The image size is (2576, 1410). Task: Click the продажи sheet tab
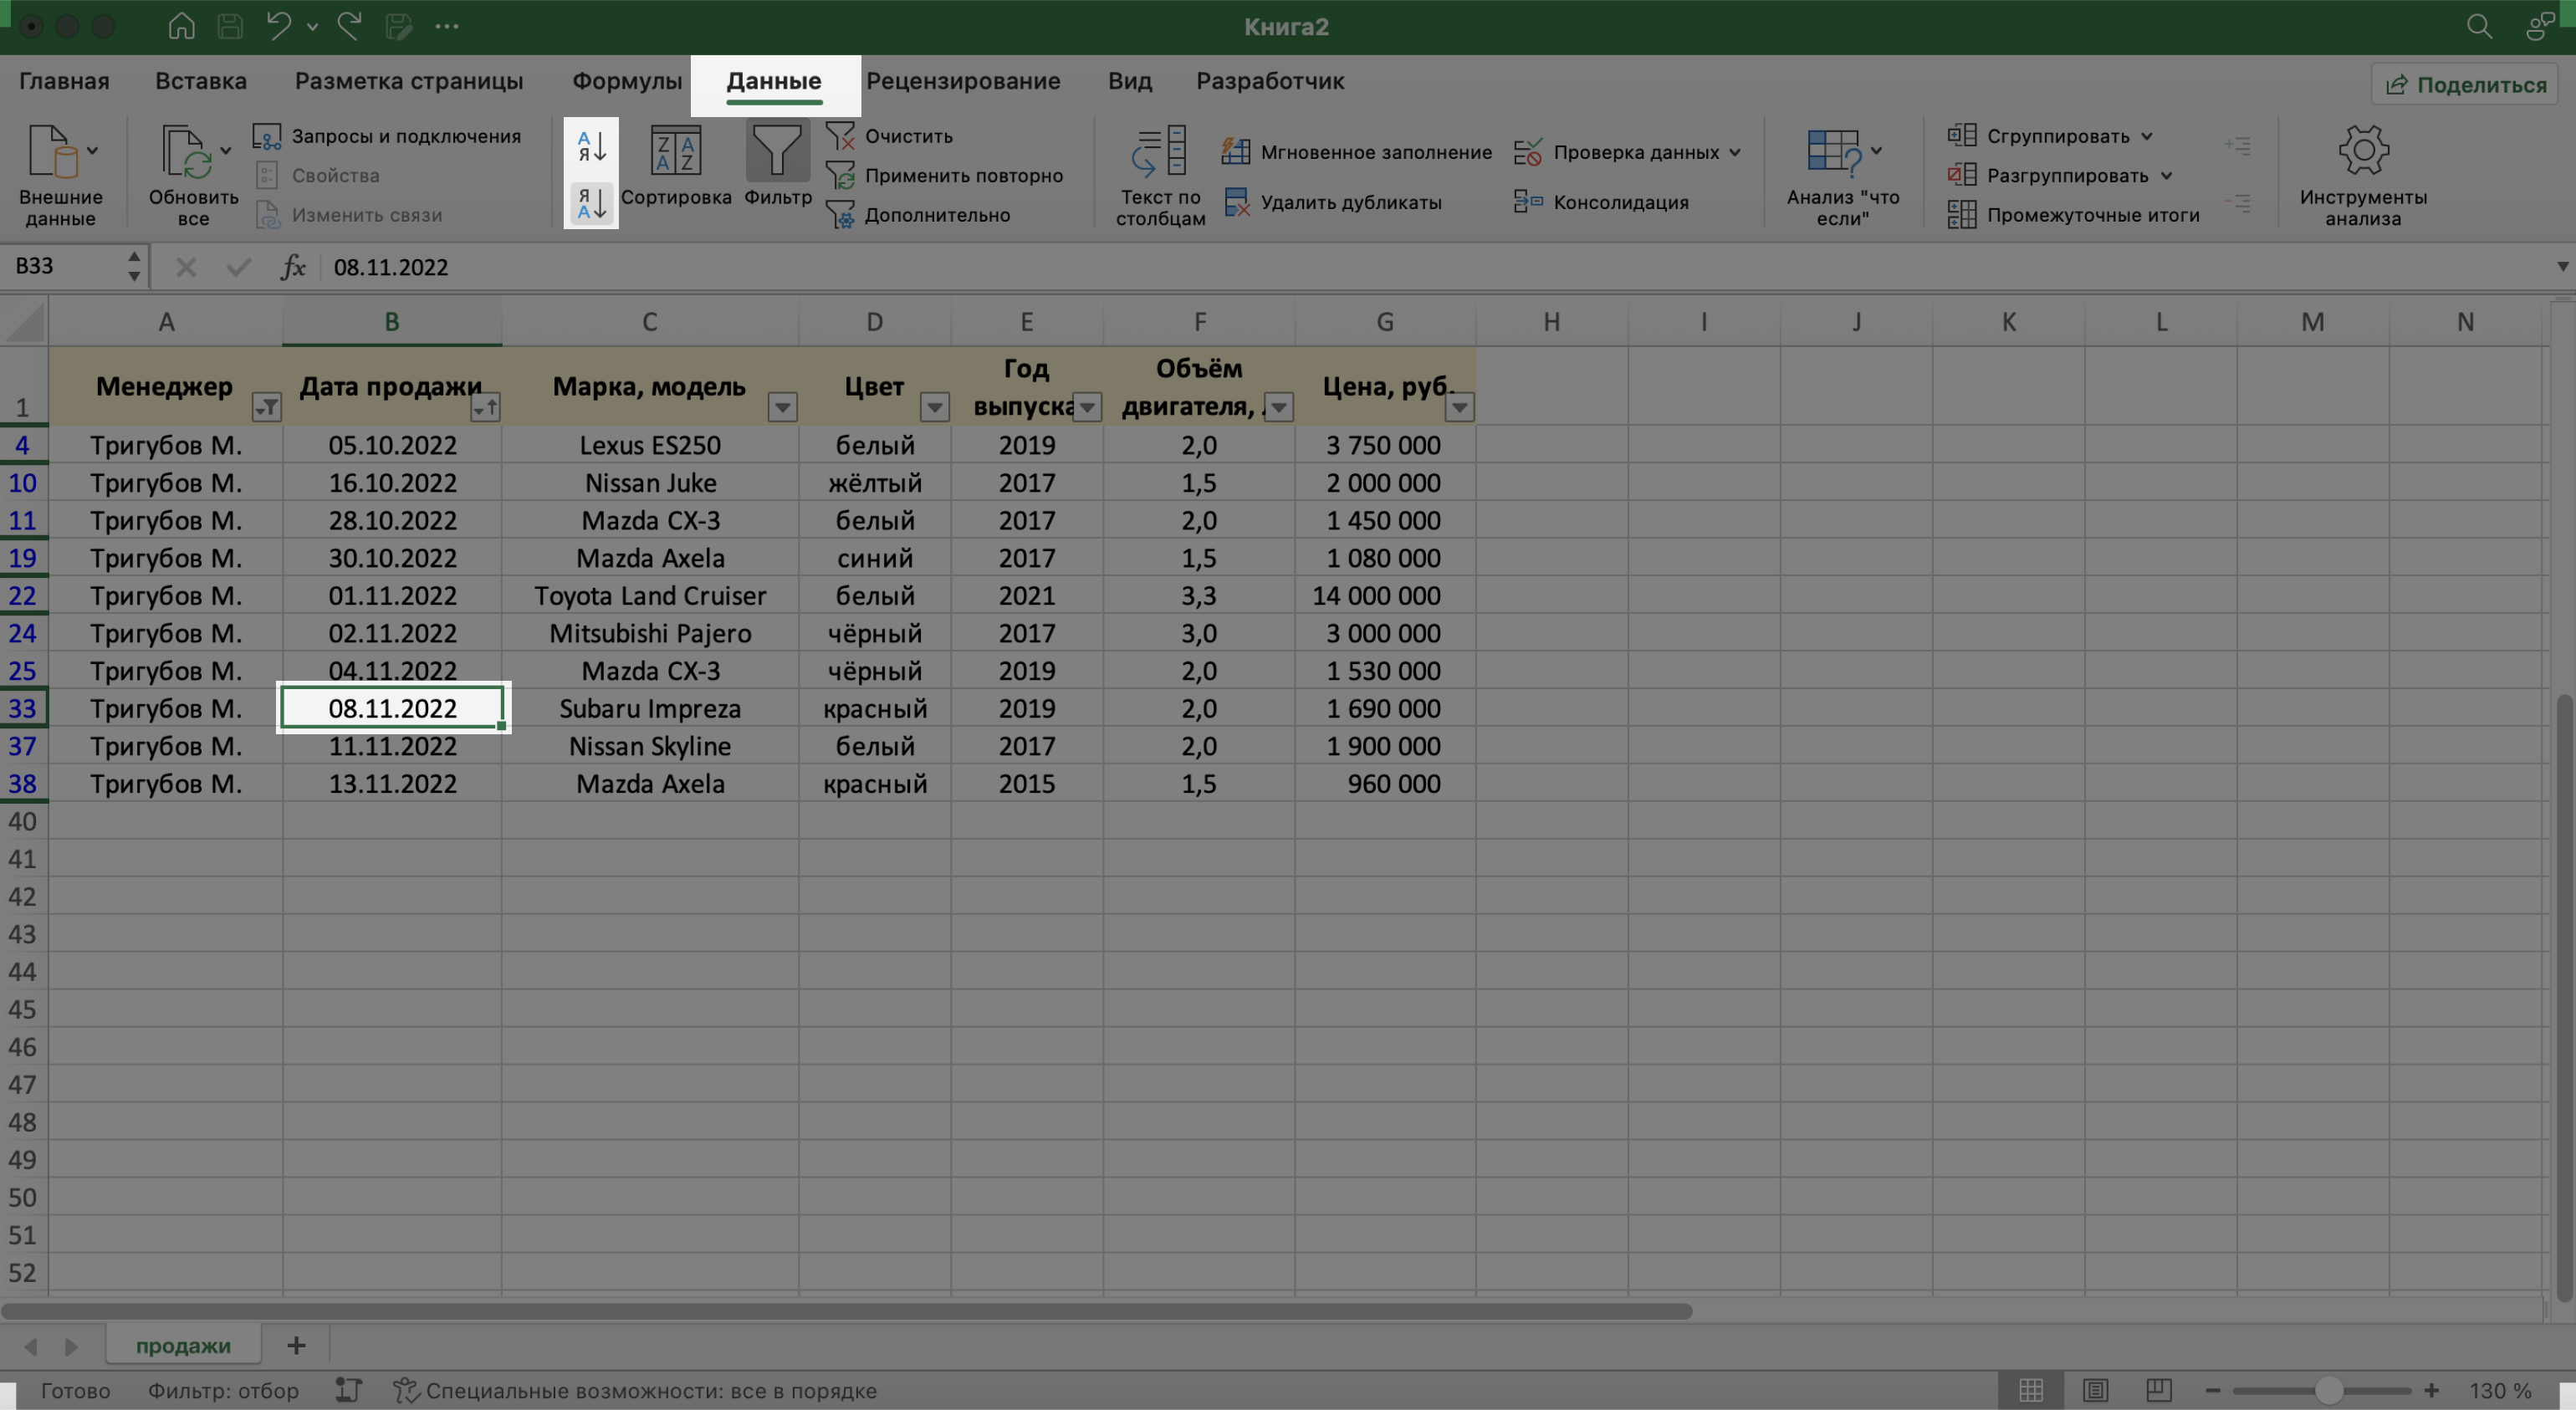[x=182, y=1342]
